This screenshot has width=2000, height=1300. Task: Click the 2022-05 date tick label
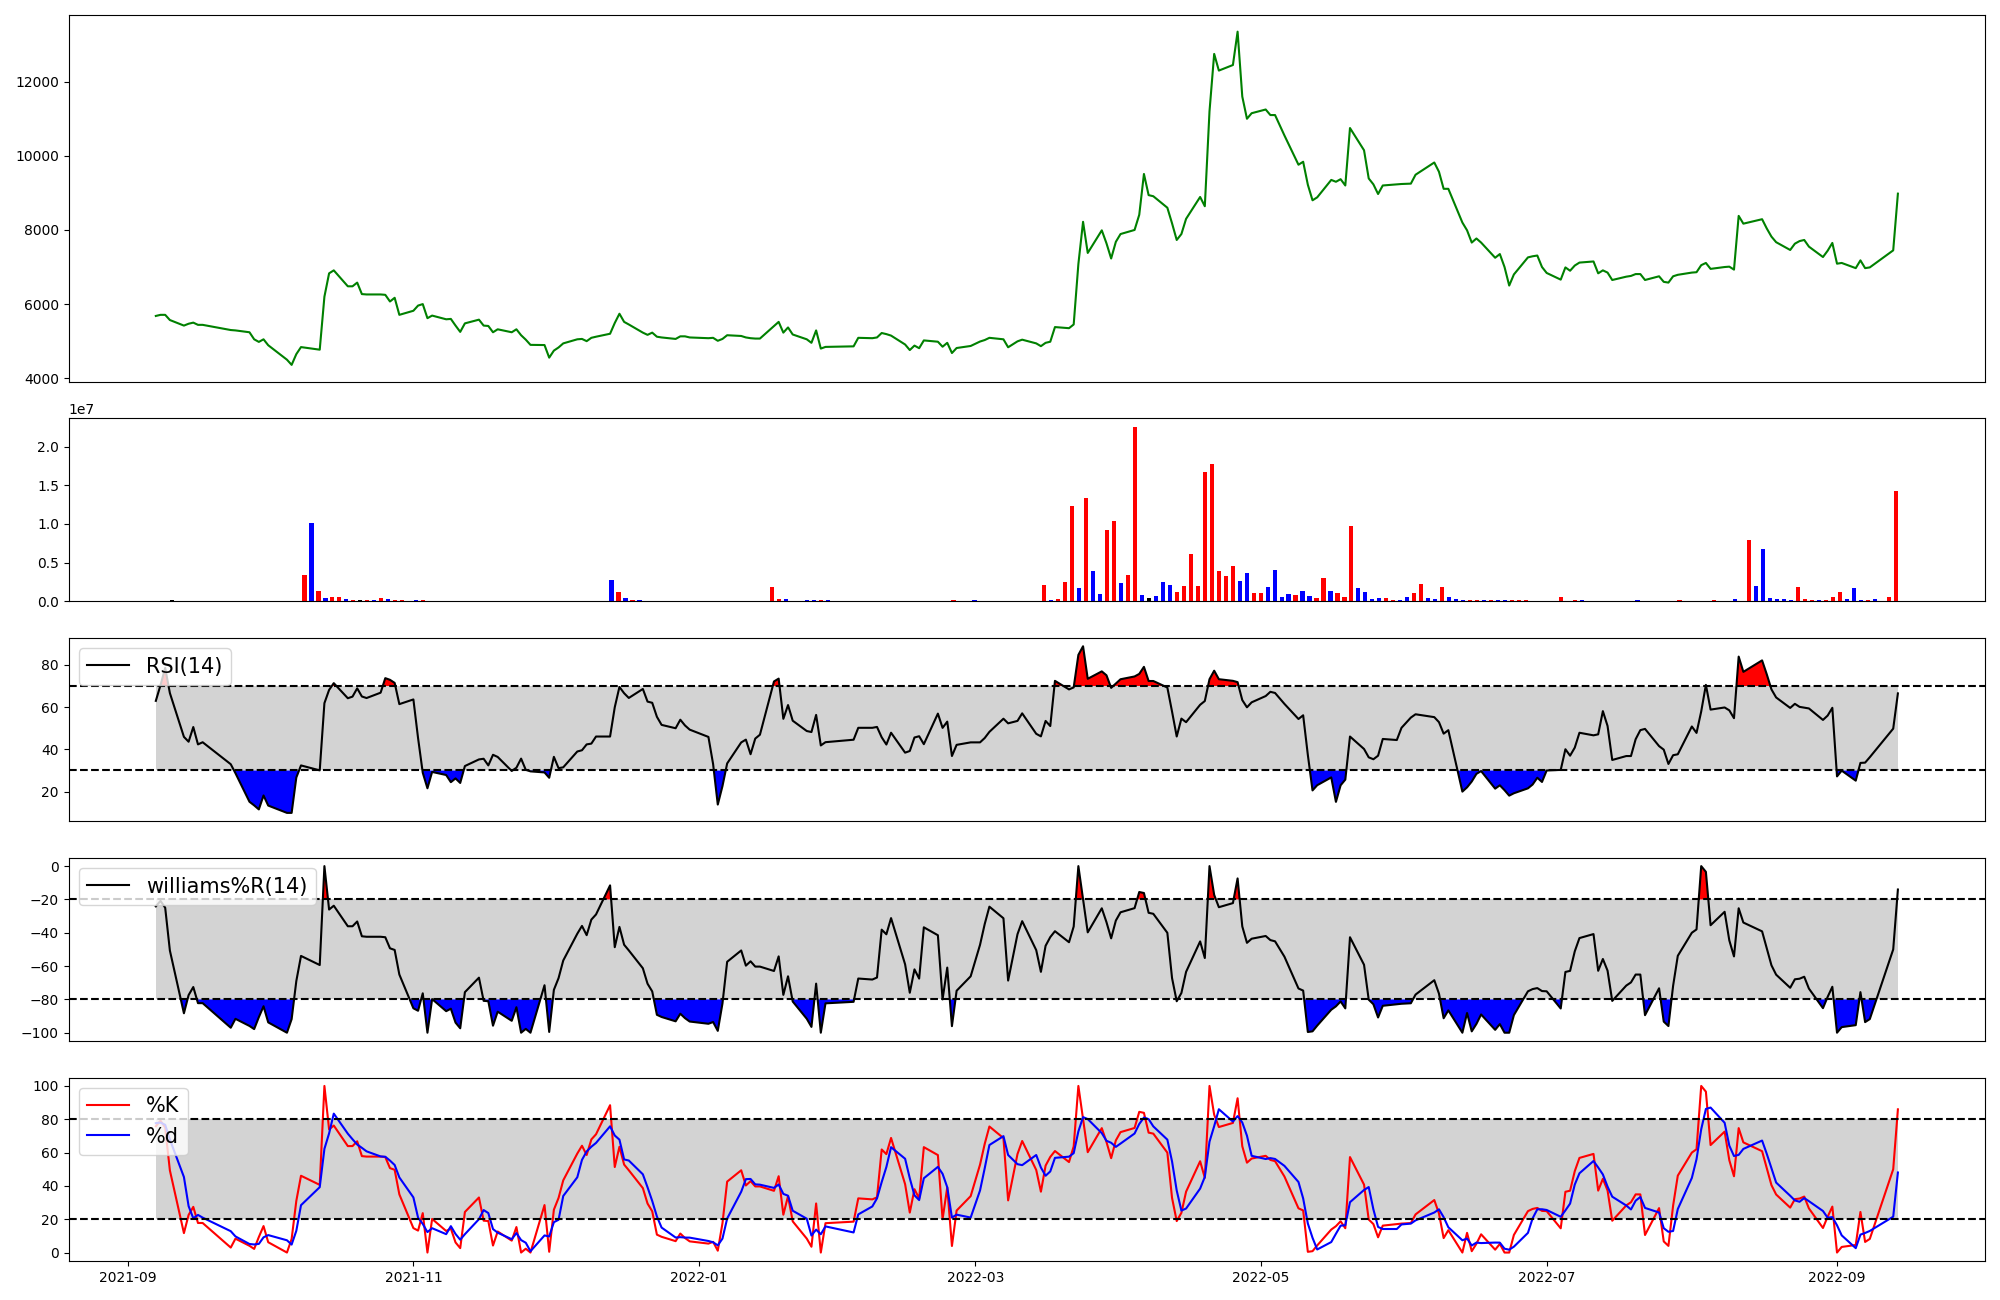pyautogui.click(x=1261, y=1277)
